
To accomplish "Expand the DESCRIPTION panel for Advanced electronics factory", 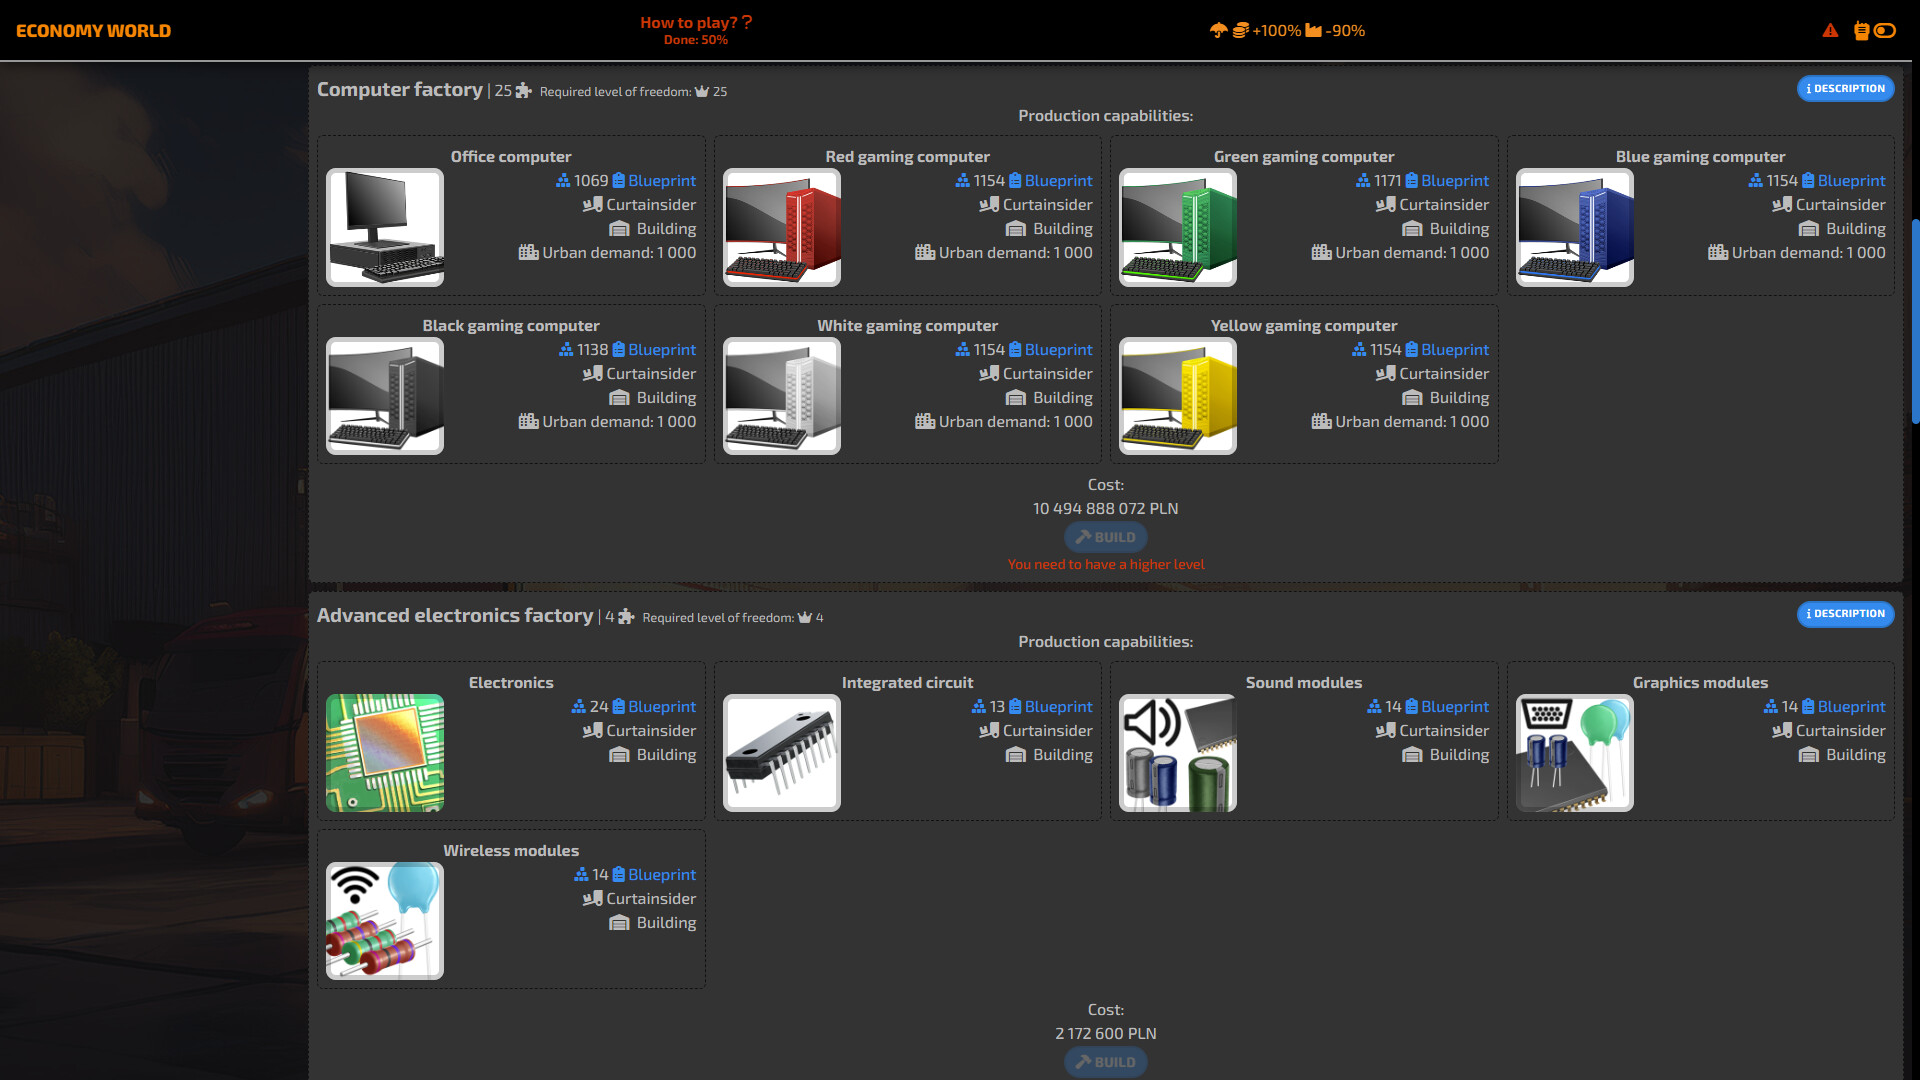I will (1845, 614).
